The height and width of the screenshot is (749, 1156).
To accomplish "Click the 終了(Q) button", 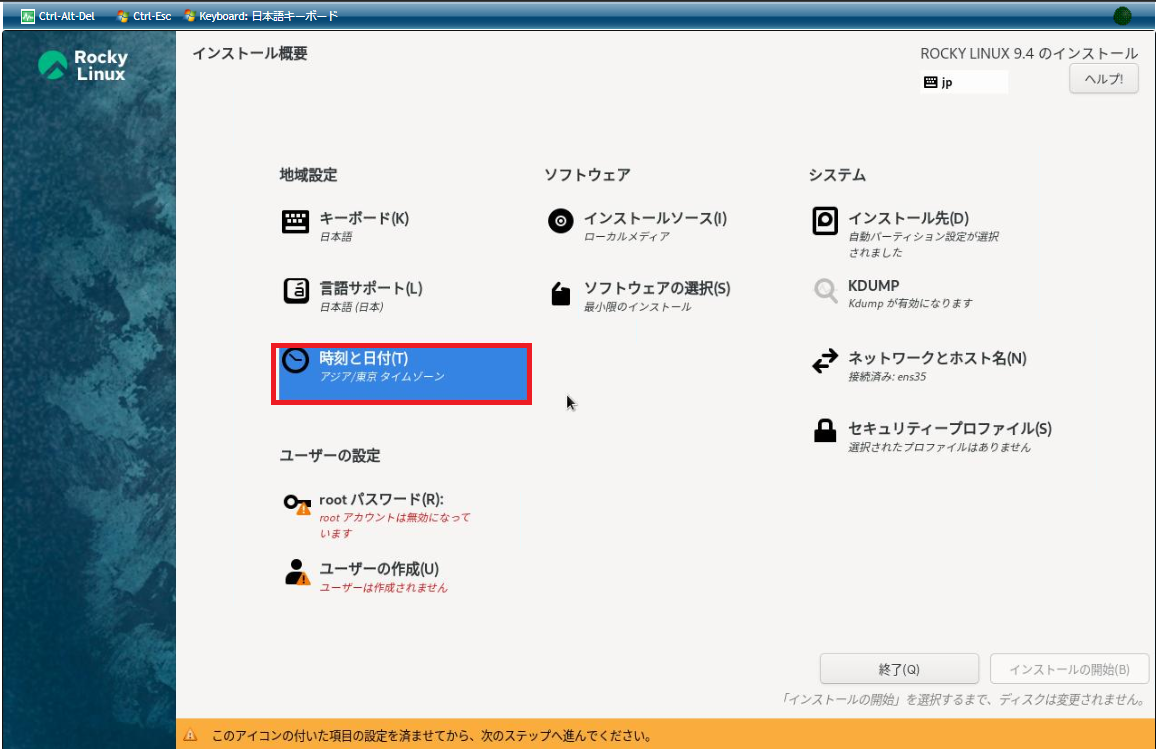I will [x=898, y=669].
